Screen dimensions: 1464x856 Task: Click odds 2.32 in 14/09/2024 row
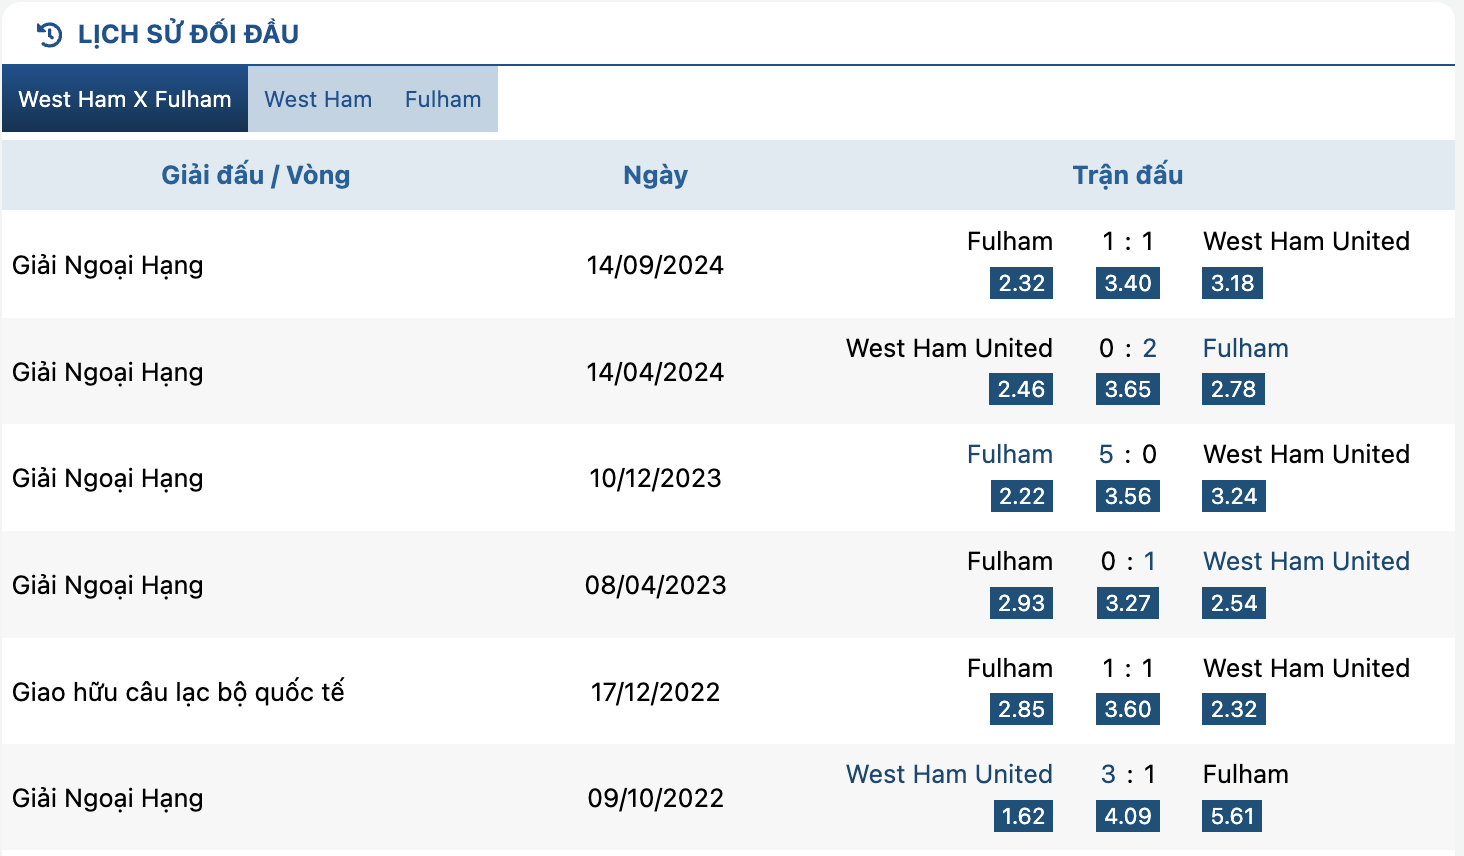(x=1021, y=283)
